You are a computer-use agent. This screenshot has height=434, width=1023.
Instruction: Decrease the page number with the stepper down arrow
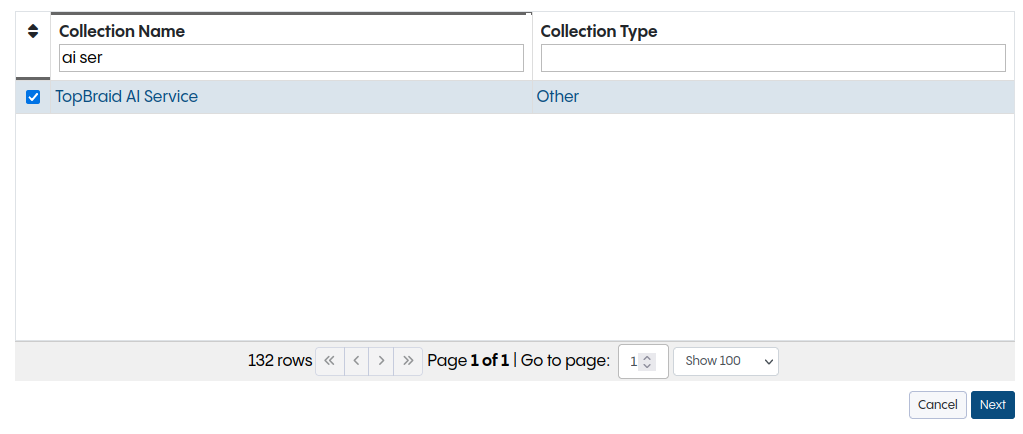[x=647, y=366]
